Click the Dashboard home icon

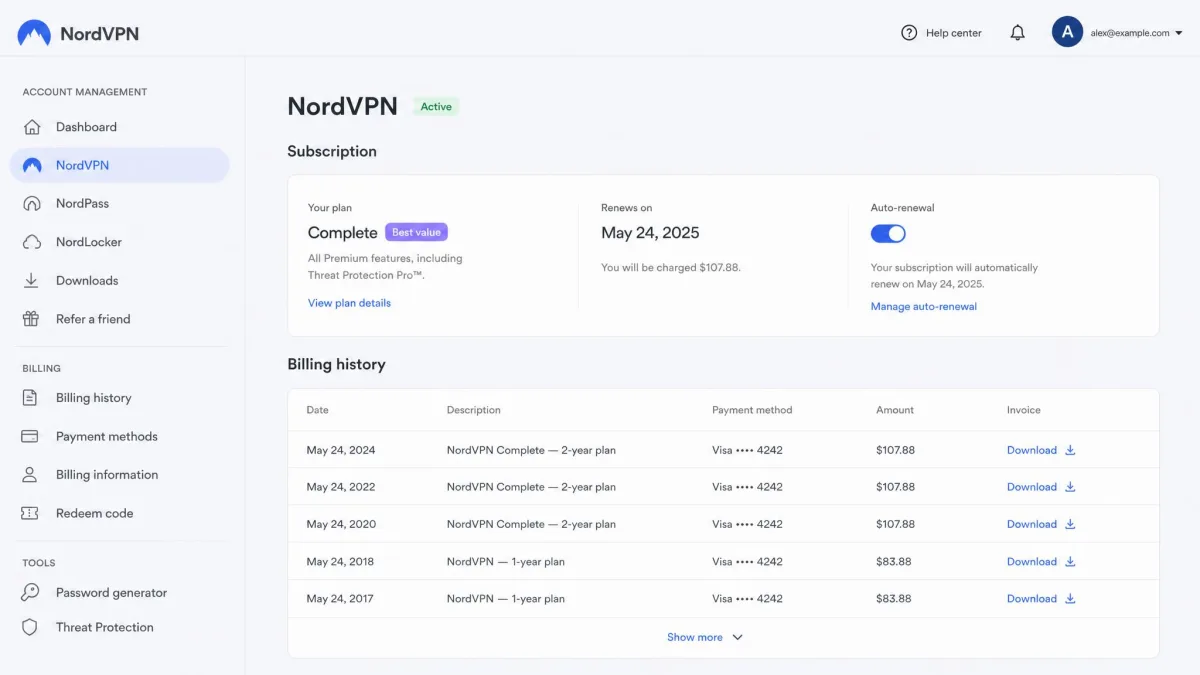coord(32,127)
